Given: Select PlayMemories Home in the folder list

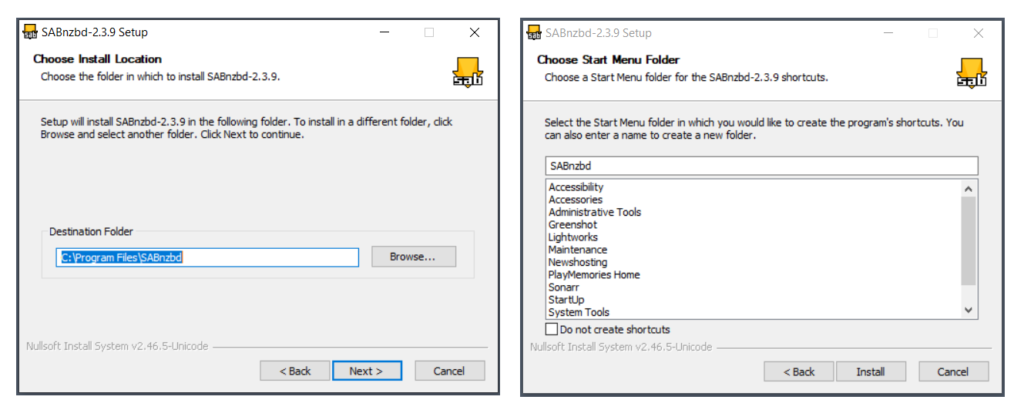Looking at the screenshot, I should click(594, 275).
